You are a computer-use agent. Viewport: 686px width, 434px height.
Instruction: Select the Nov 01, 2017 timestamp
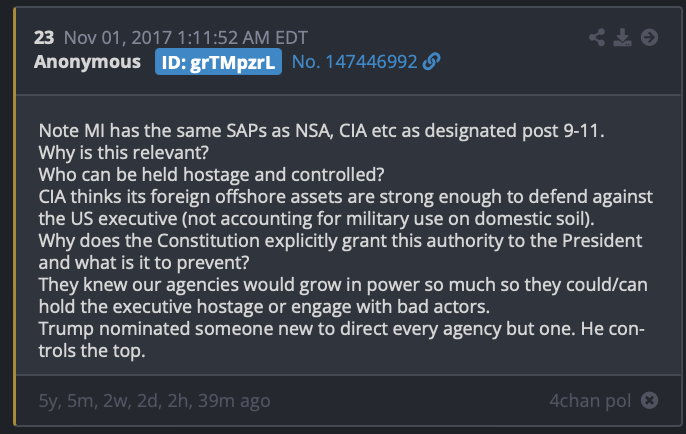click(x=186, y=38)
